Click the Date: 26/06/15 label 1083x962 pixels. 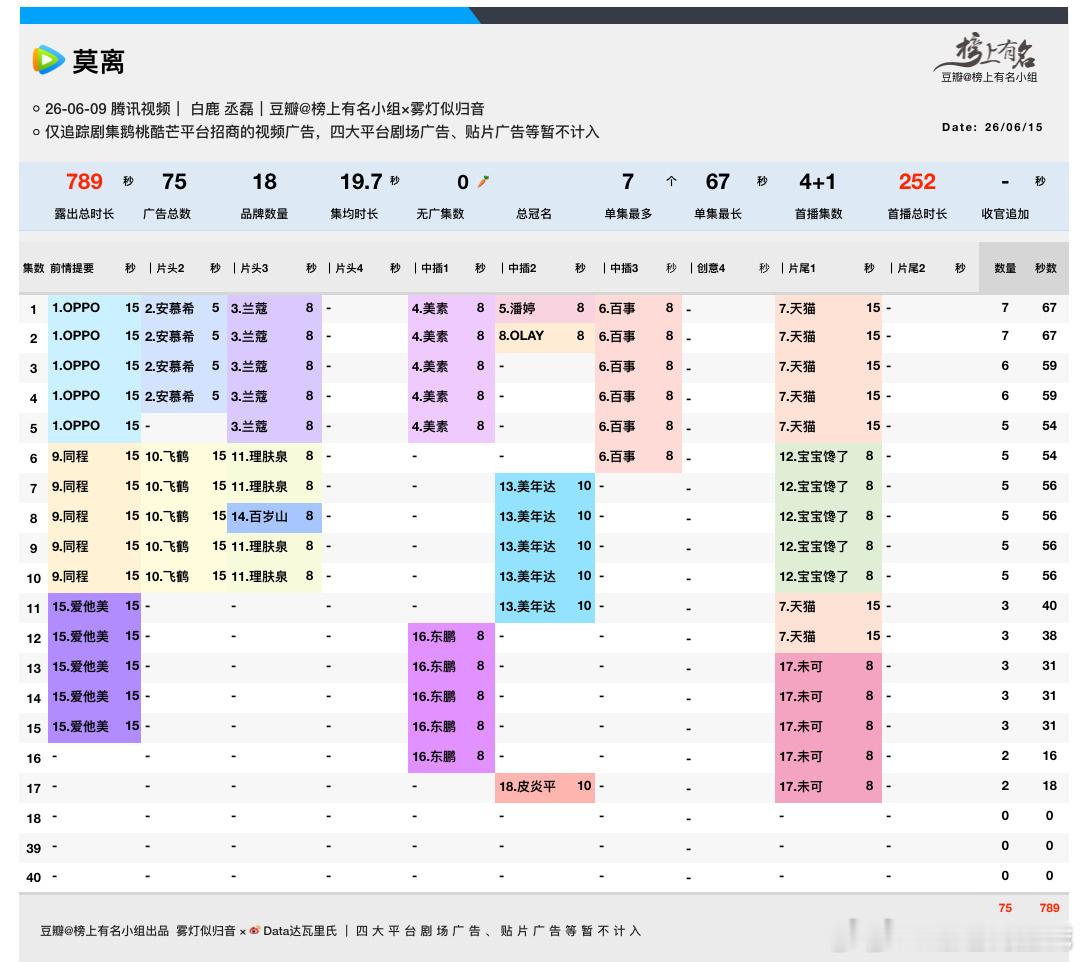click(x=992, y=127)
